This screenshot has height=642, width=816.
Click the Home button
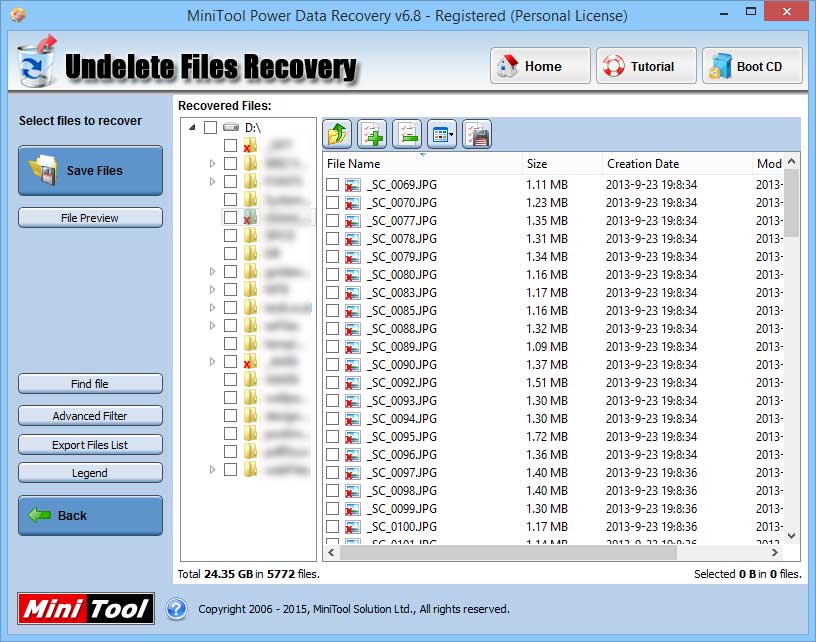pyautogui.click(x=539, y=65)
